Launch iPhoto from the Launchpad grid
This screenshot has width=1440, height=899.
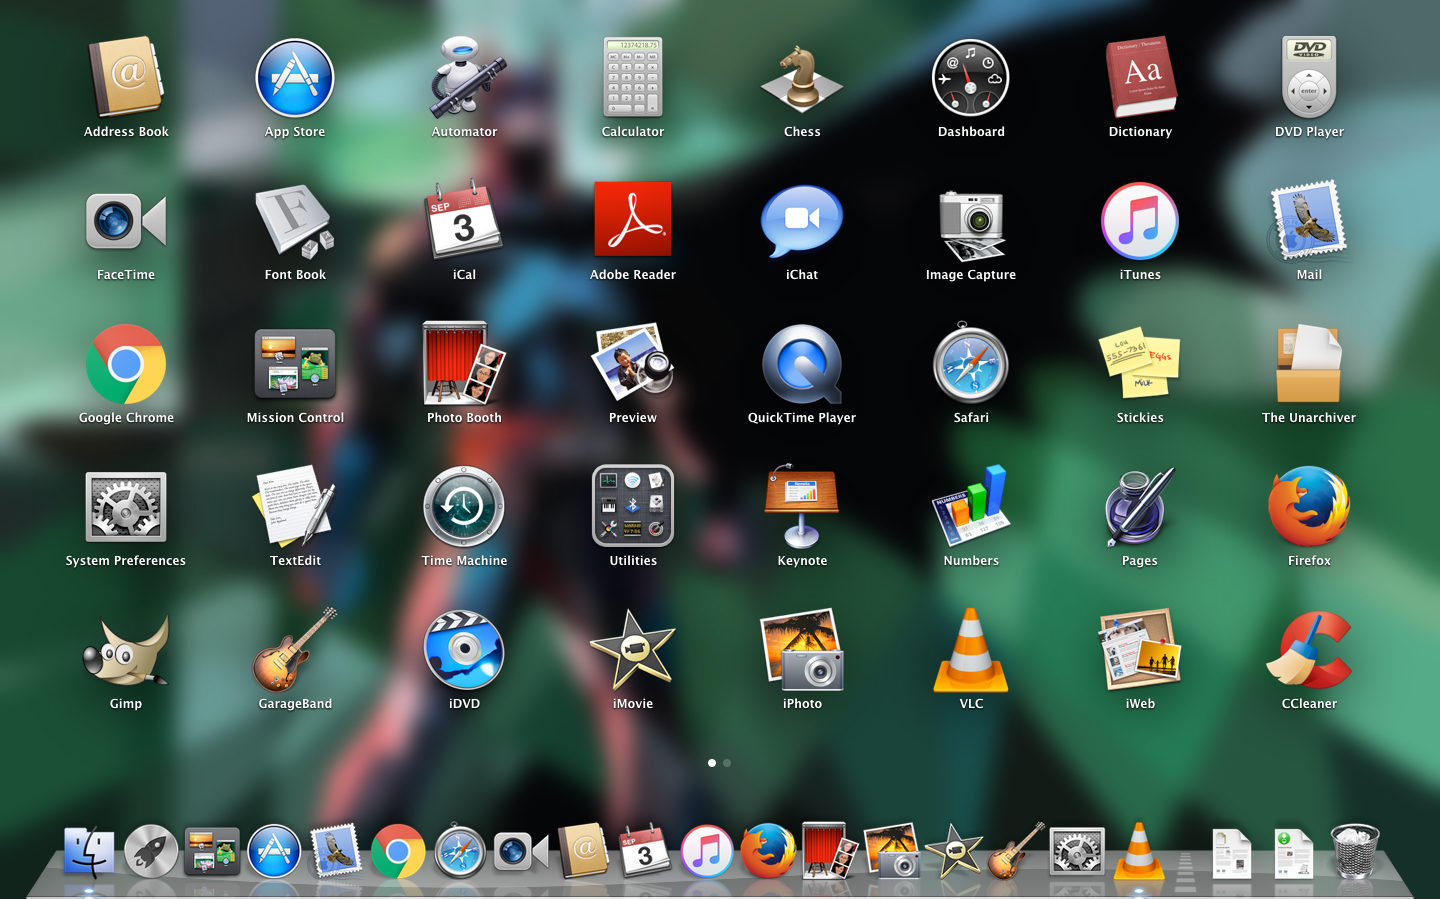tap(802, 650)
